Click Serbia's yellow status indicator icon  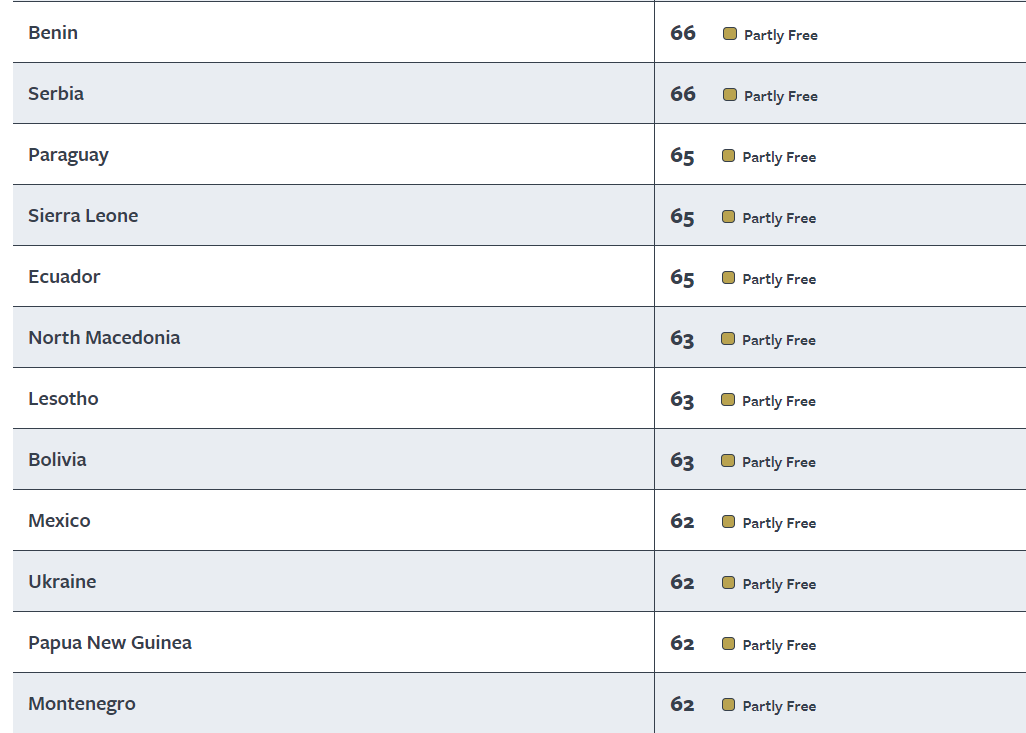pyautogui.click(x=730, y=95)
